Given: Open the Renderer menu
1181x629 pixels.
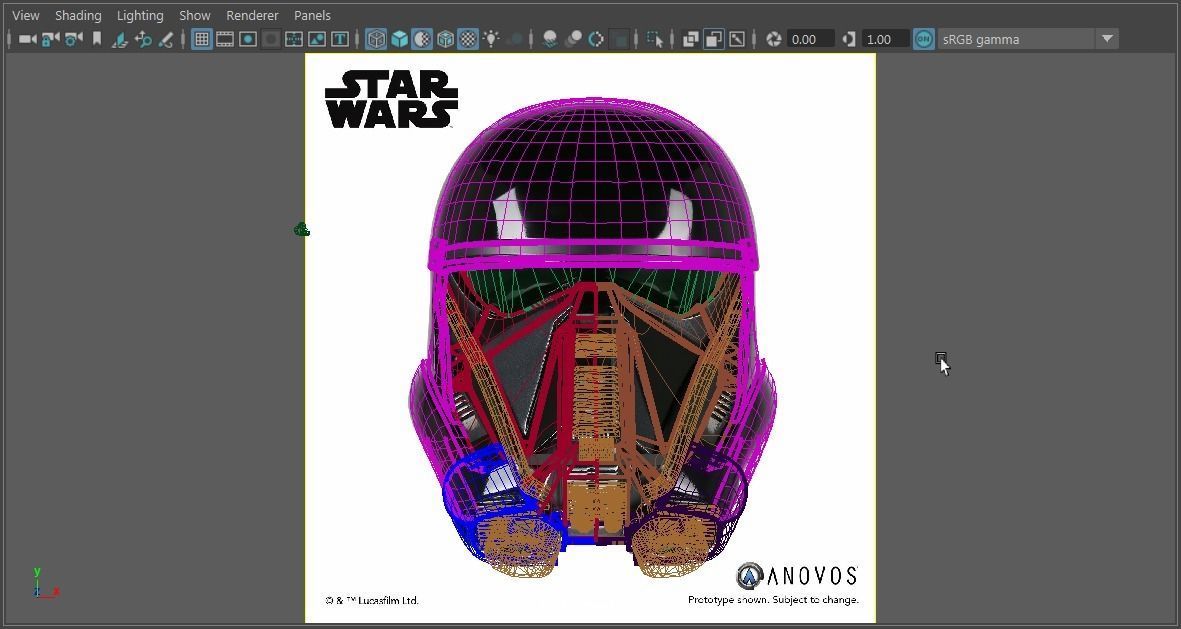Looking at the screenshot, I should pos(252,15).
